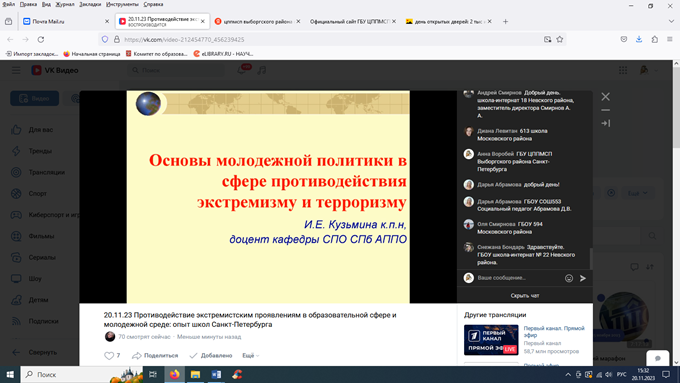Open the VK services grid icon
681x383 pixels.
coord(623,70)
